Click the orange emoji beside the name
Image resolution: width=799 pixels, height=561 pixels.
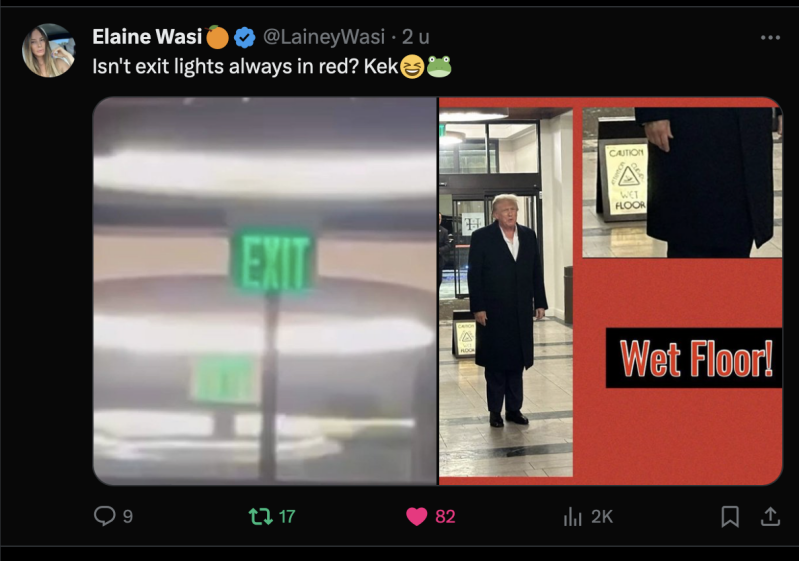click(x=218, y=37)
